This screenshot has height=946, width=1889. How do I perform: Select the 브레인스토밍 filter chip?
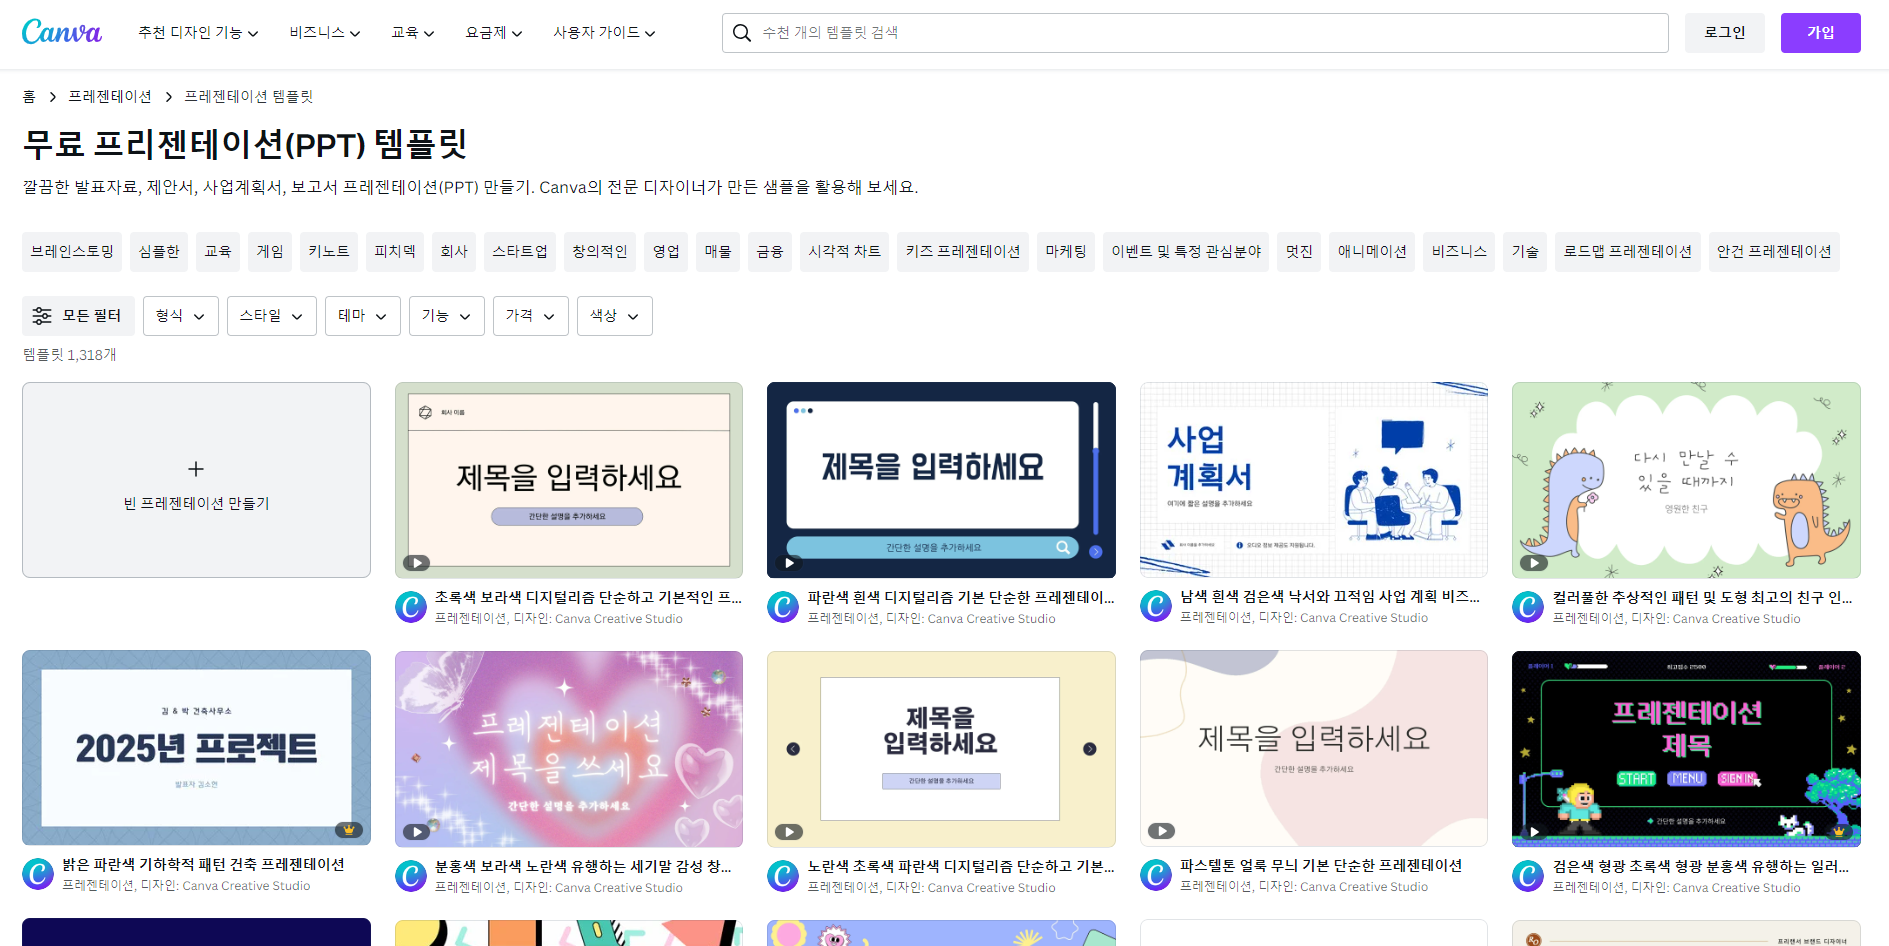71,251
